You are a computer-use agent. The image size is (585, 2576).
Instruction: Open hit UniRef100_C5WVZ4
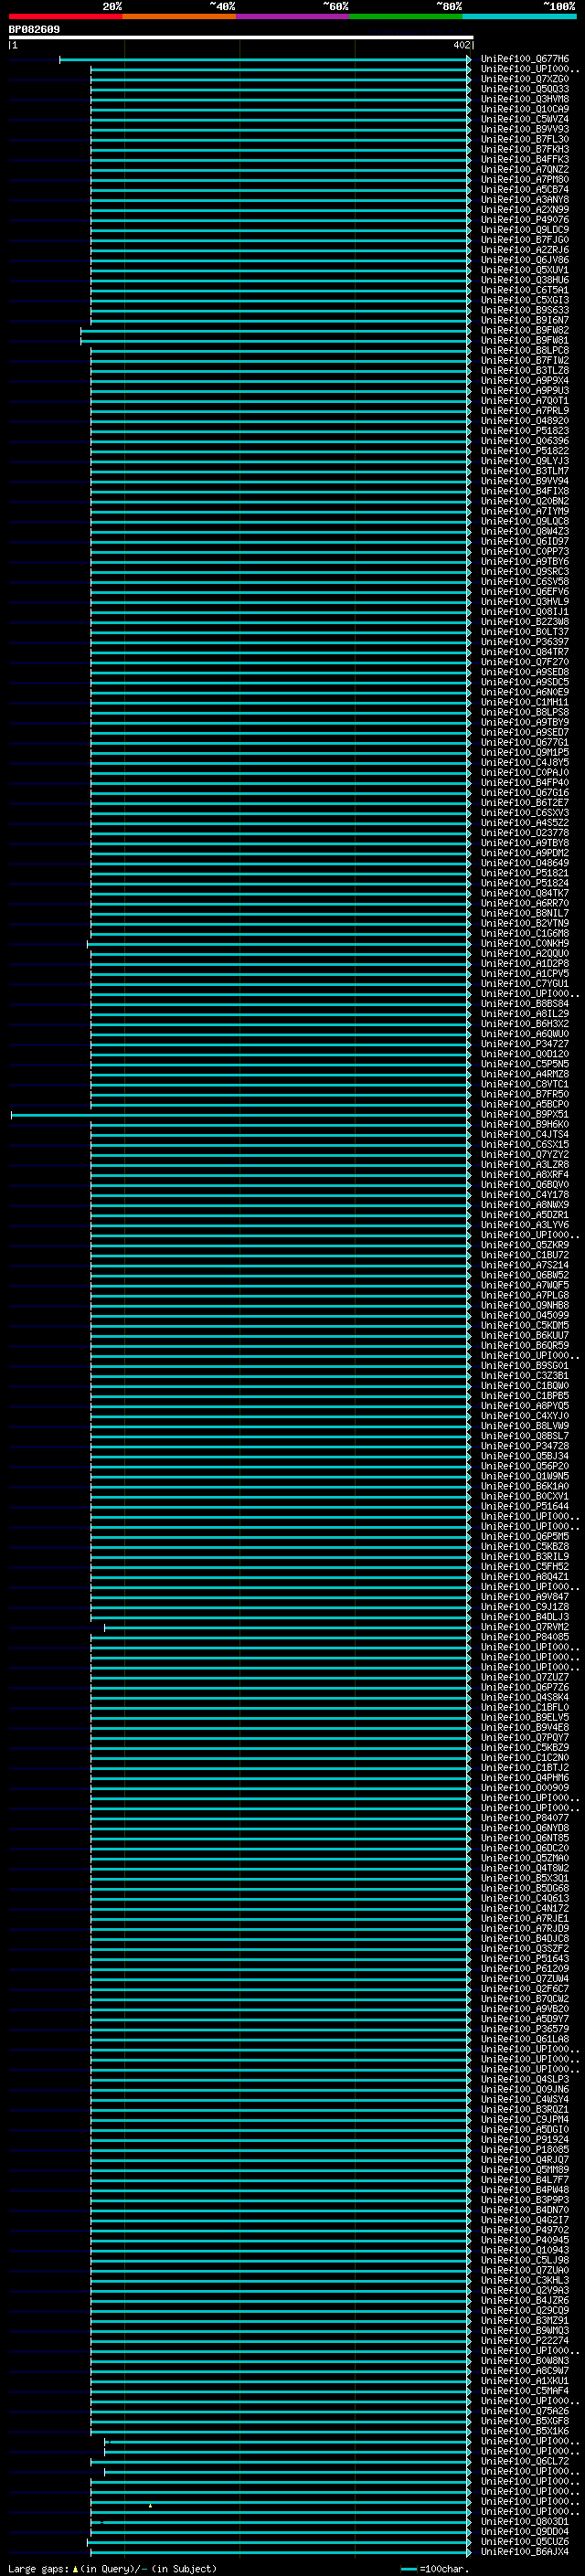525,119
